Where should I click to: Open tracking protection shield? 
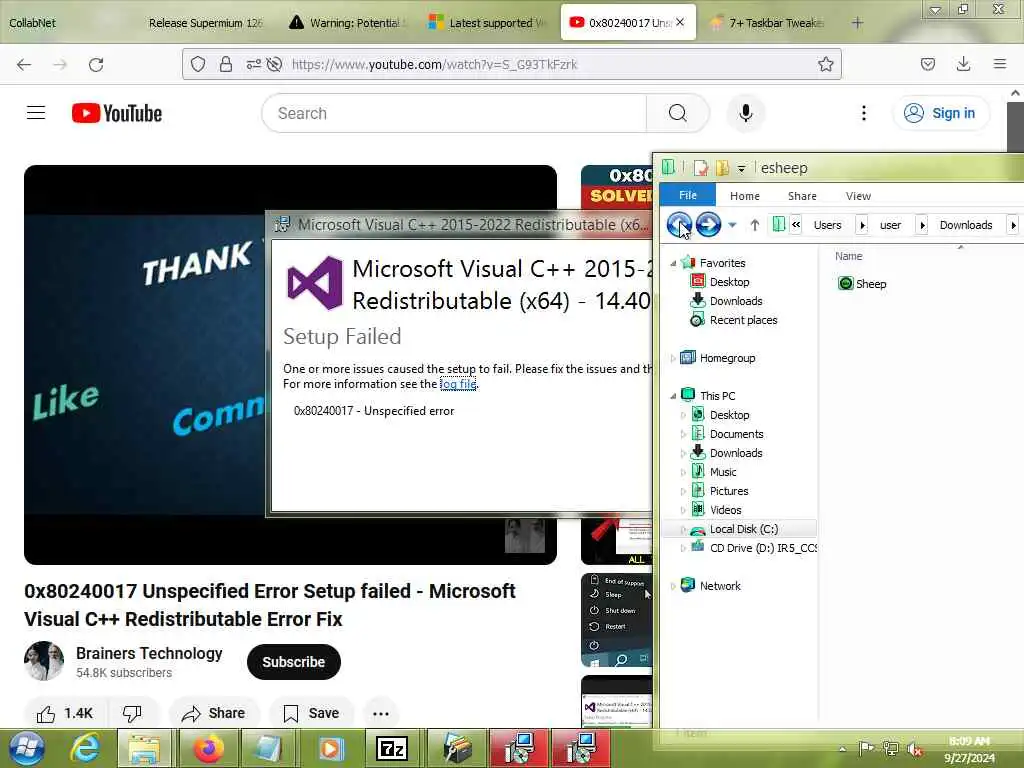(198, 64)
